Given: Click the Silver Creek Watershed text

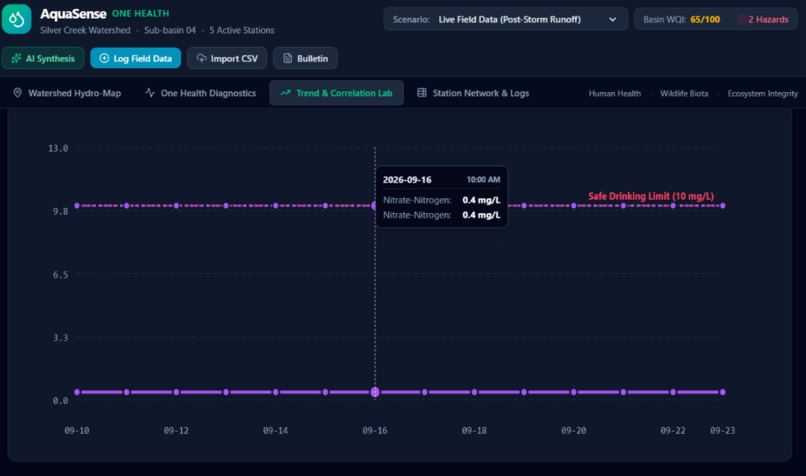Looking at the screenshot, I should [85, 30].
